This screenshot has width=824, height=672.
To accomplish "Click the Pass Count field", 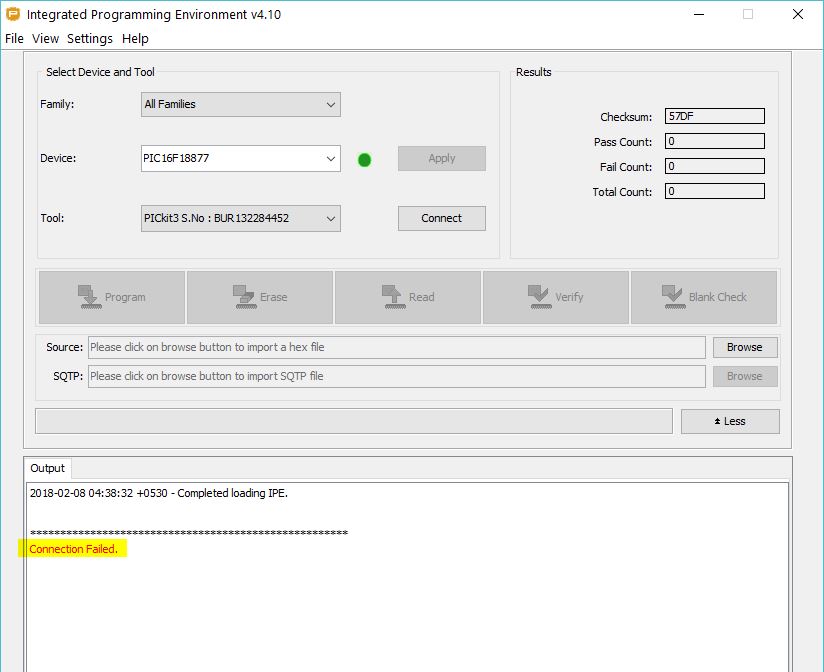I will click(715, 141).
